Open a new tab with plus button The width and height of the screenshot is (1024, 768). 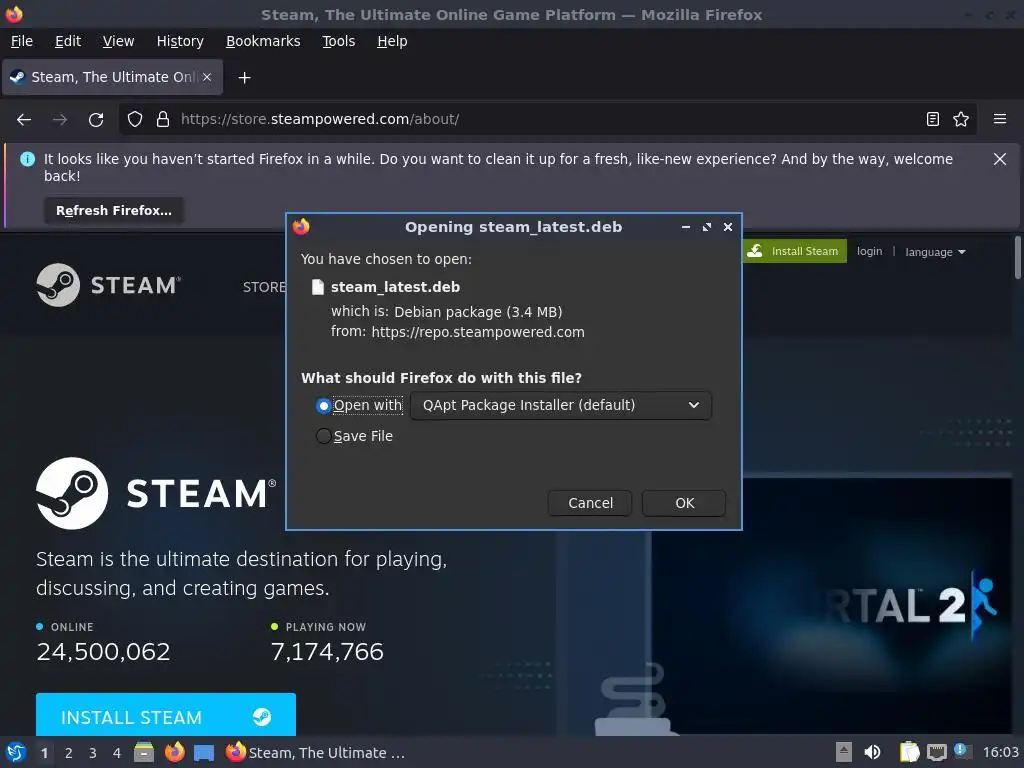coord(244,78)
